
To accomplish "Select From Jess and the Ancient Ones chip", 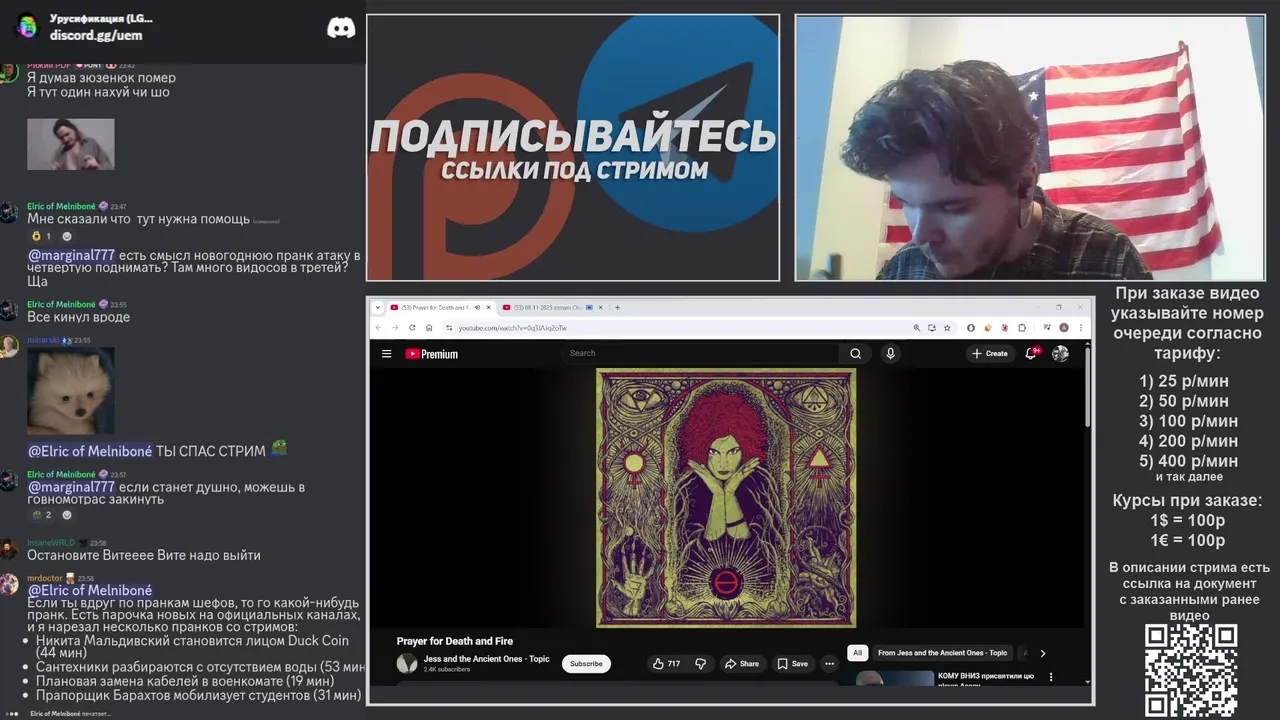I will (x=942, y=653).
